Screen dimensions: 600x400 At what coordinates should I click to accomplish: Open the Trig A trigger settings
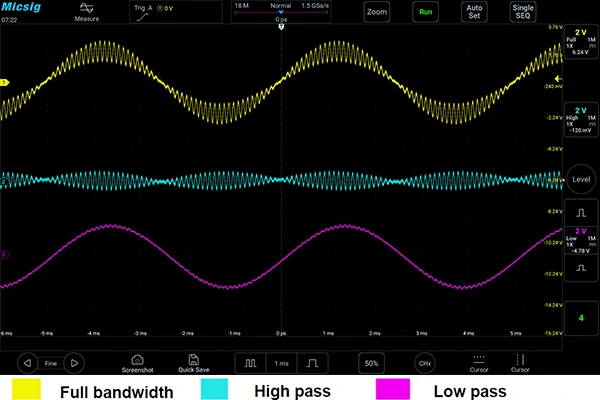(153, 12)
